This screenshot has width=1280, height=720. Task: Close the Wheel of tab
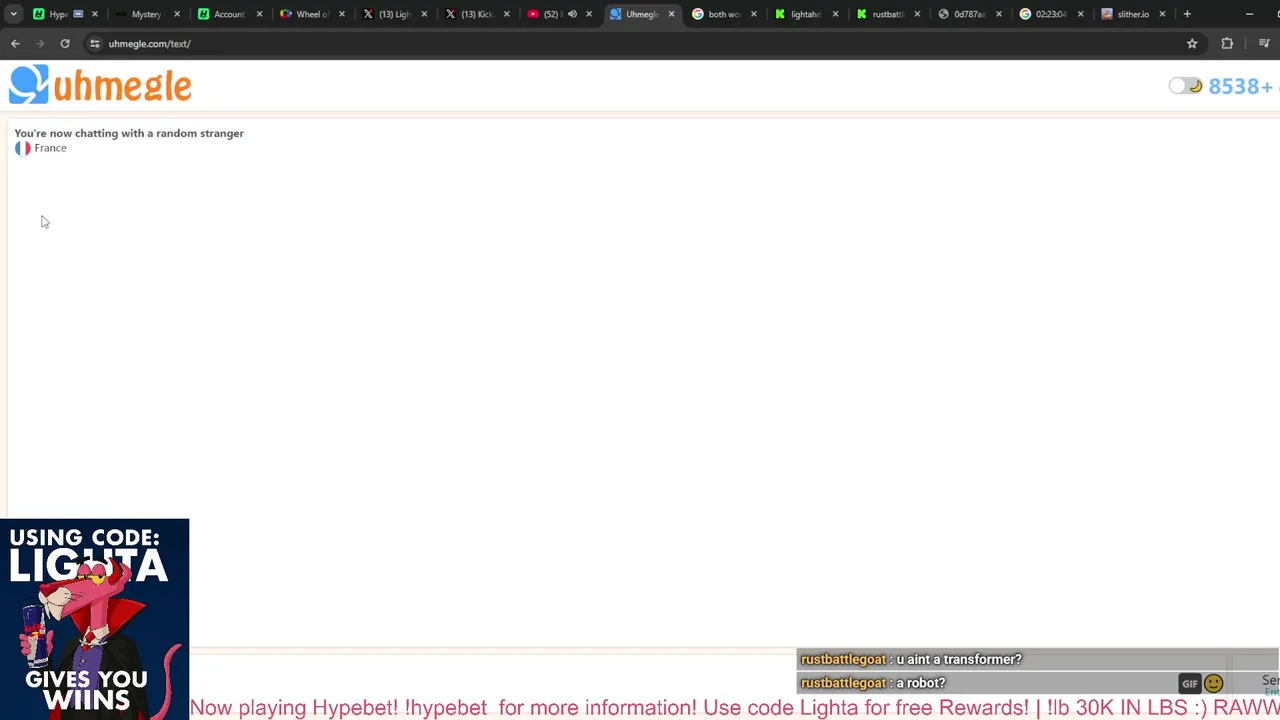[341, 14]
